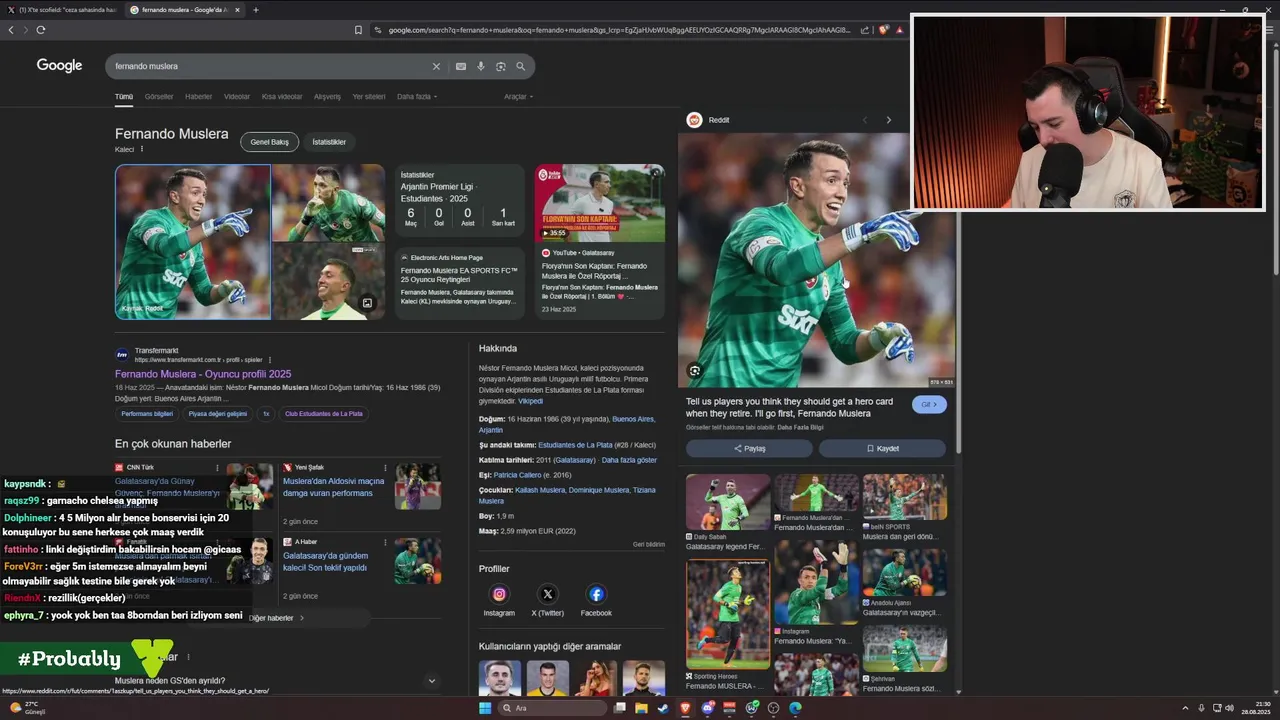Click the 'Paylaş' share button
This screenshot has width=1280, height=720.
[x=749, y=448]
